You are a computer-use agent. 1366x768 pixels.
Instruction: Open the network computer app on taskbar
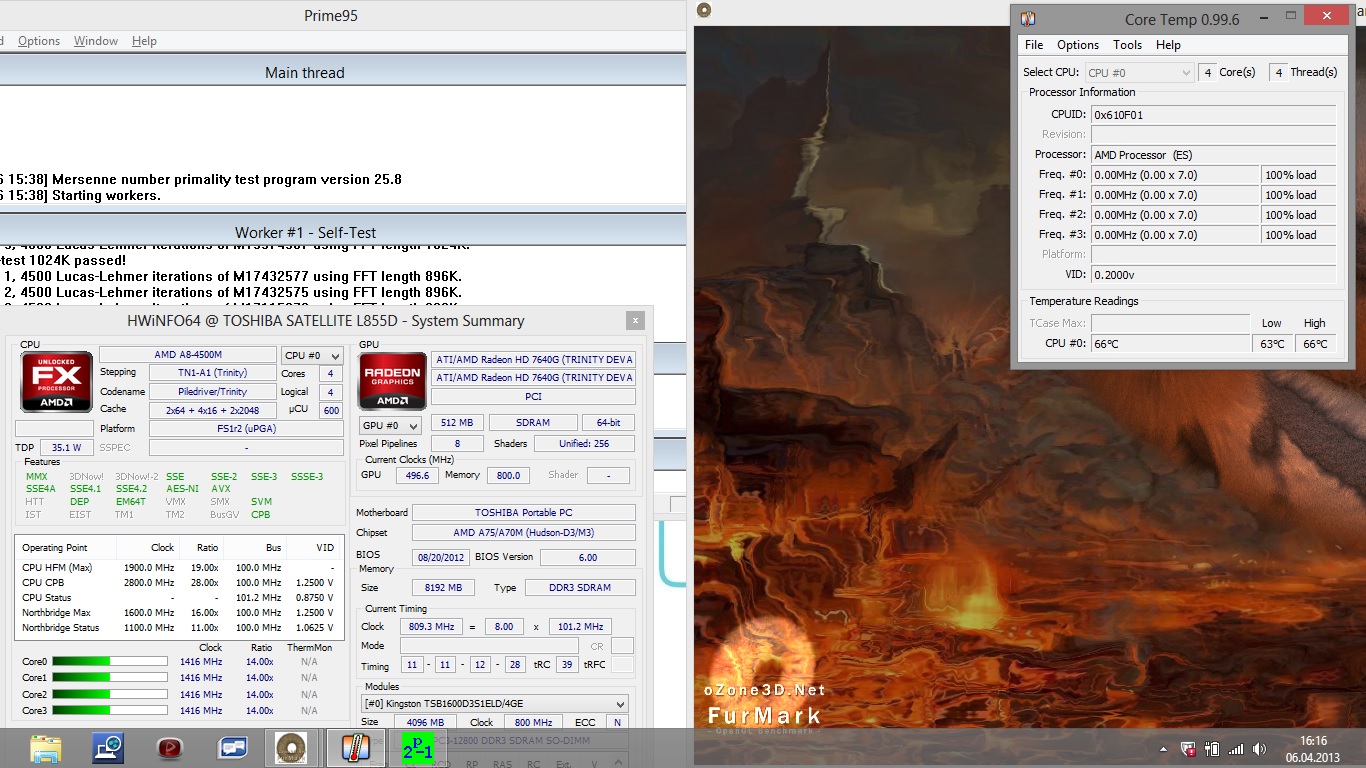pos(108,748)
